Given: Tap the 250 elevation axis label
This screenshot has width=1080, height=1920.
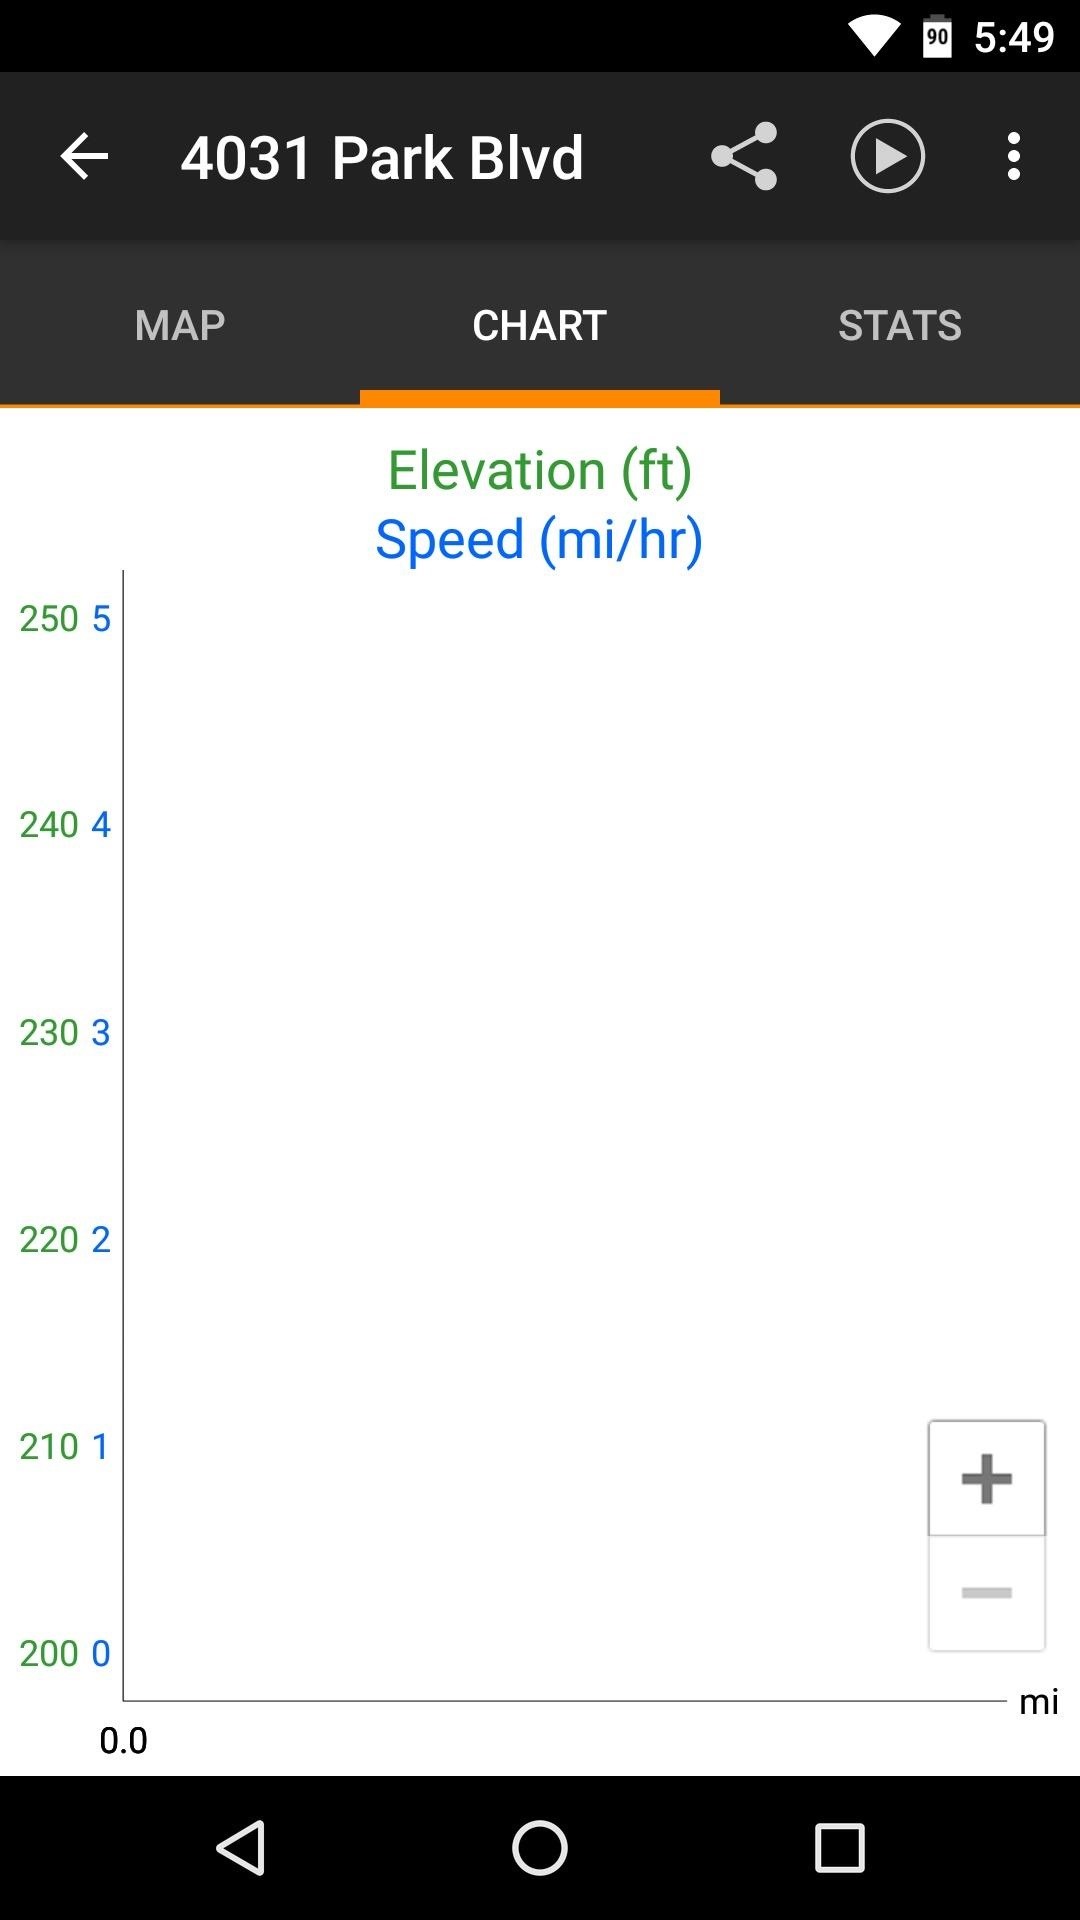Looking at the screenshot, I should [49, 619].
